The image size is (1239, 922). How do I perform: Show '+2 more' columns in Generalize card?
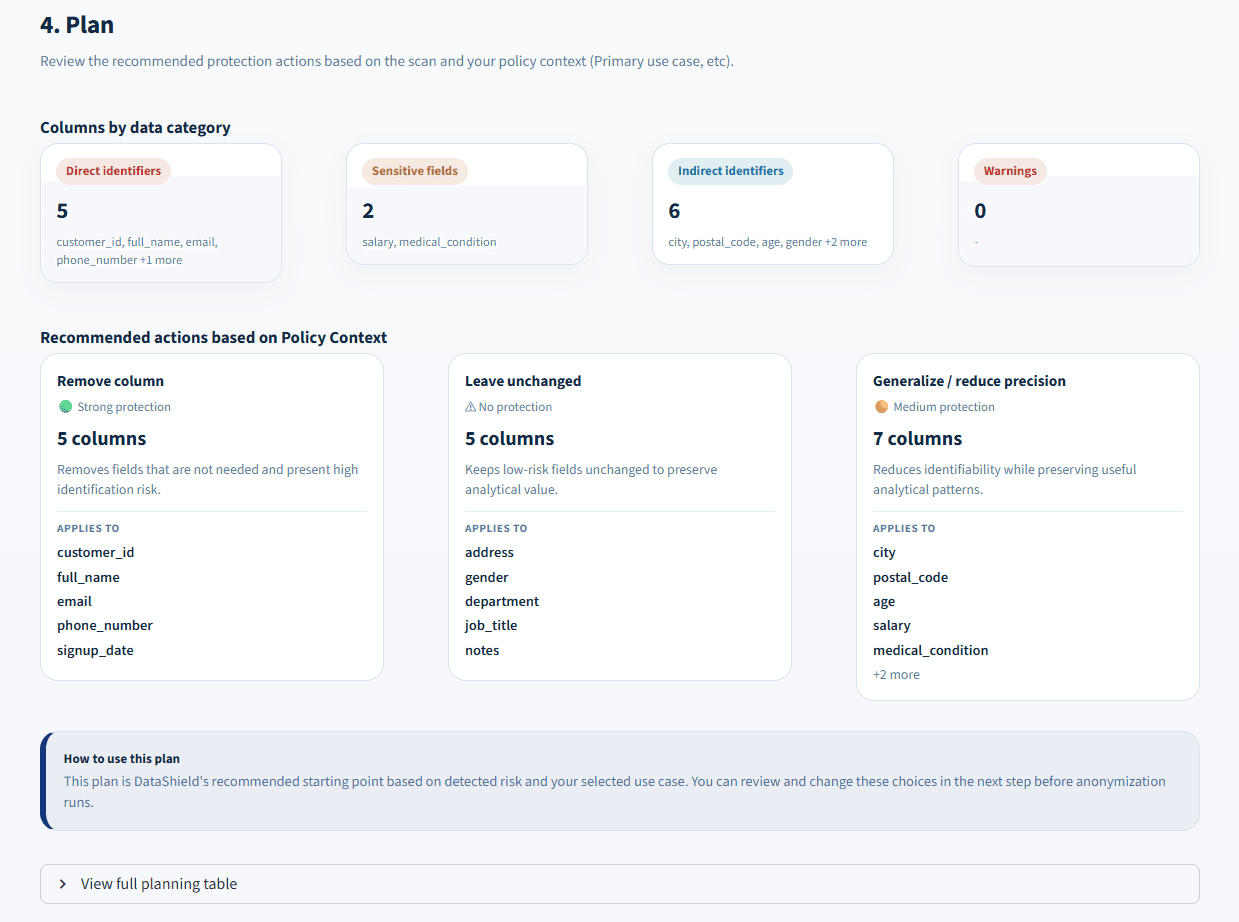point(896,675)
